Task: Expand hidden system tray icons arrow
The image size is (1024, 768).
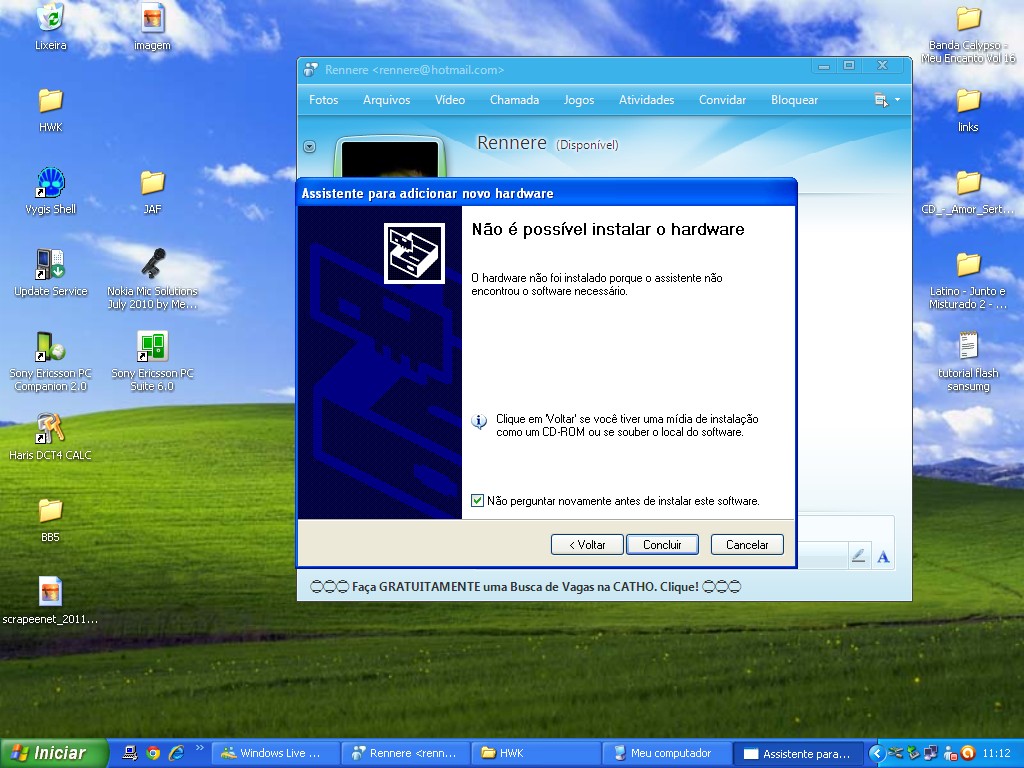Action: pos(876,753)
